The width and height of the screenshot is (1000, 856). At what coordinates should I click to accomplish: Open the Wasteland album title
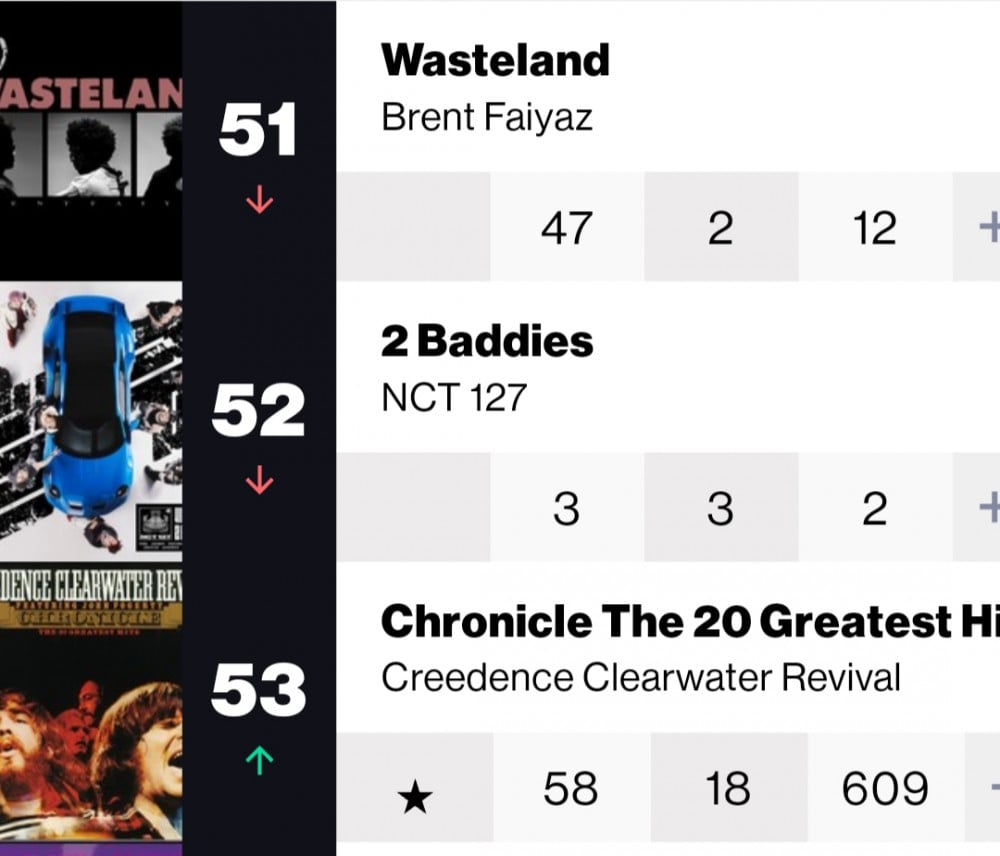tap(495, 60)
